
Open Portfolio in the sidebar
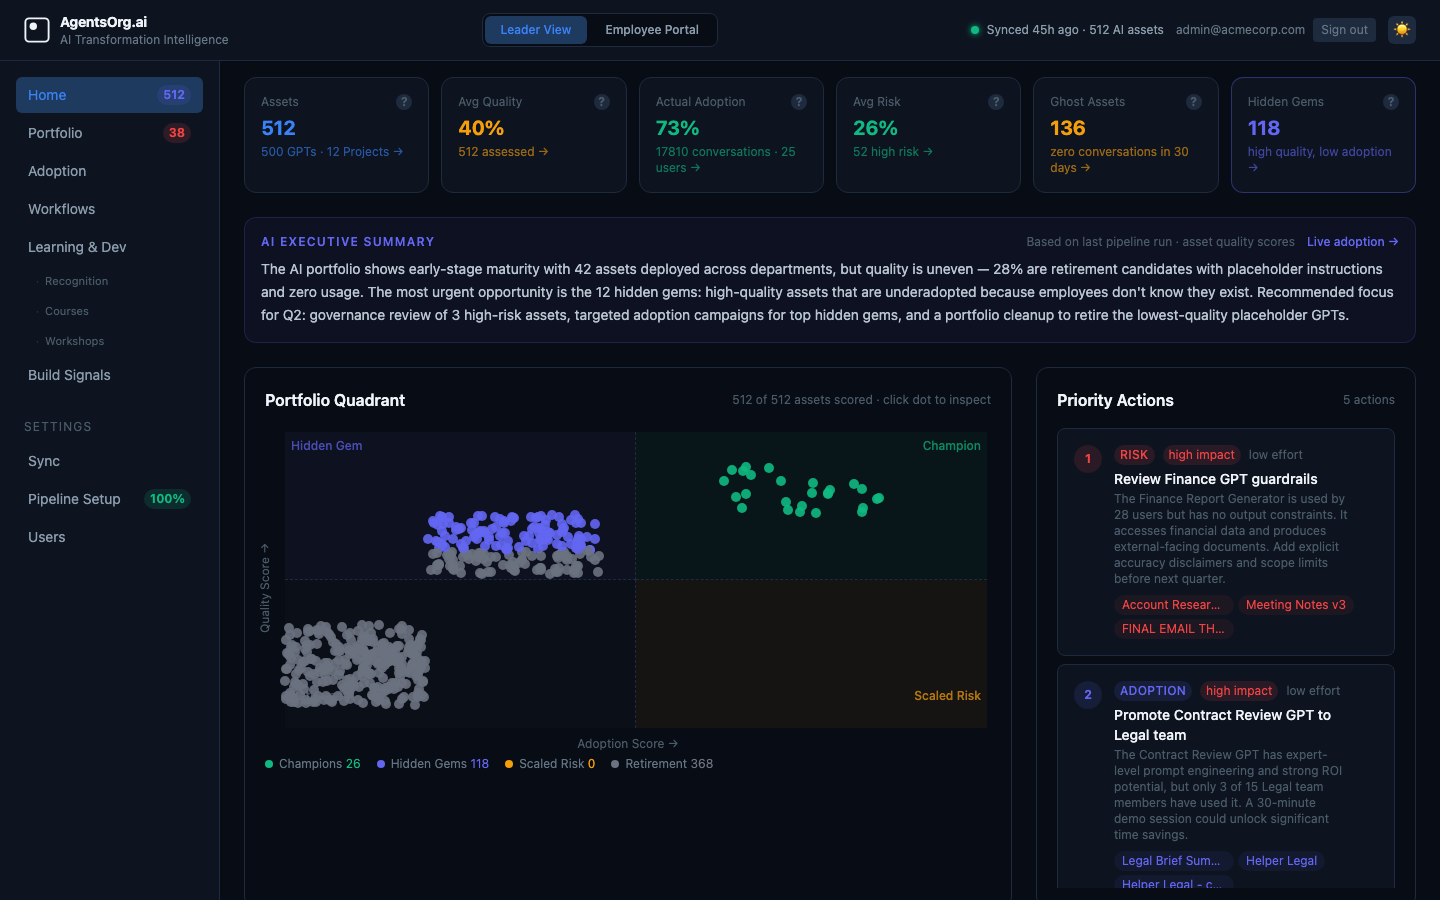pos(55,133)
